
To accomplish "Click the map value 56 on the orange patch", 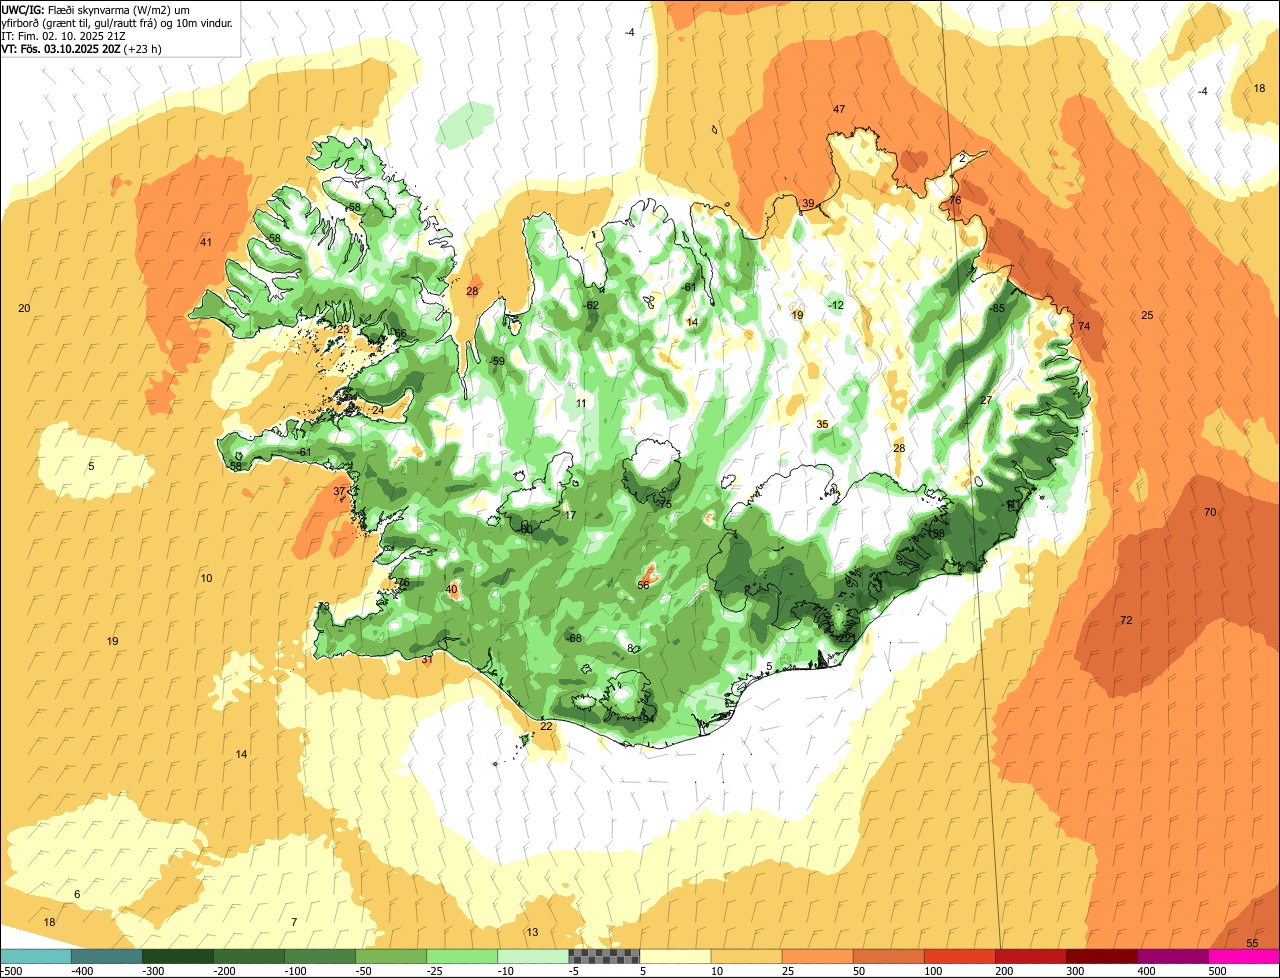I will 643,585.
